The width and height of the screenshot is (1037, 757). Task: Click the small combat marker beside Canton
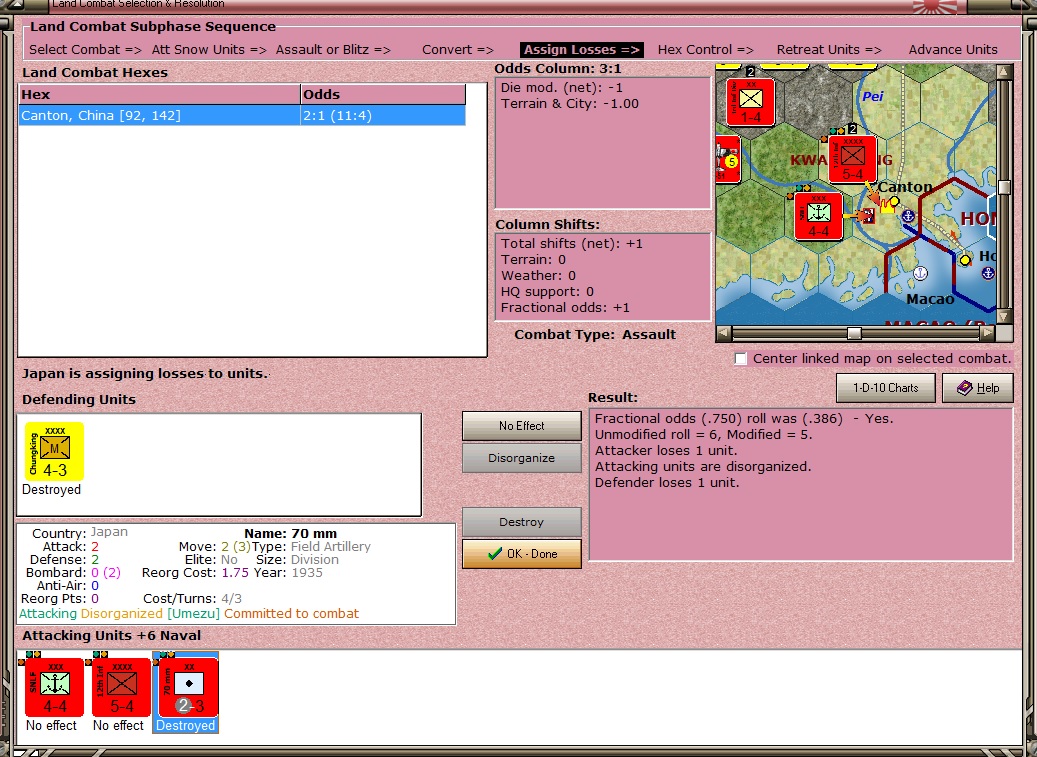(x=868, y=216)
